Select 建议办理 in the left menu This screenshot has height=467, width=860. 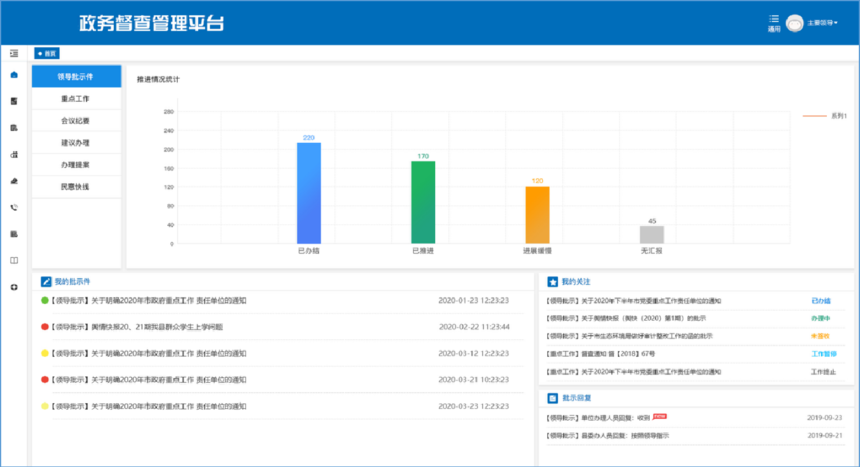click(x=76, y=143)
